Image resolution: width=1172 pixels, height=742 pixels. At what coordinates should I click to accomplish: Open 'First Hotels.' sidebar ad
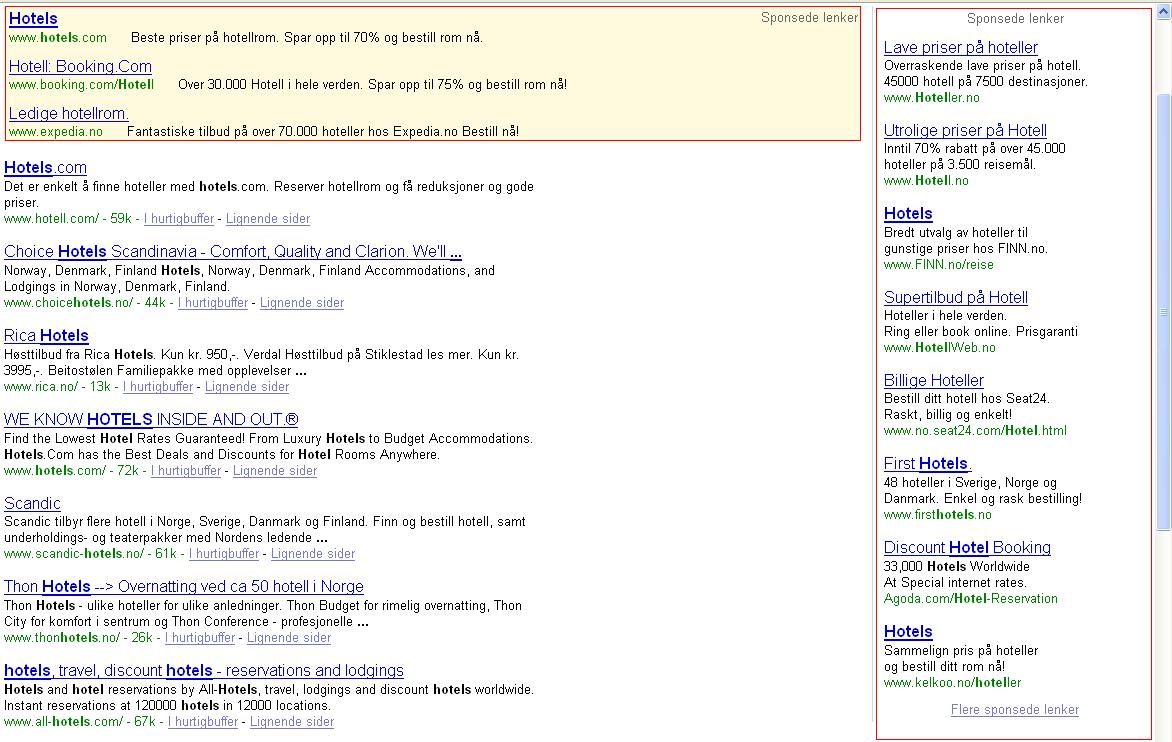pos(928,464)
